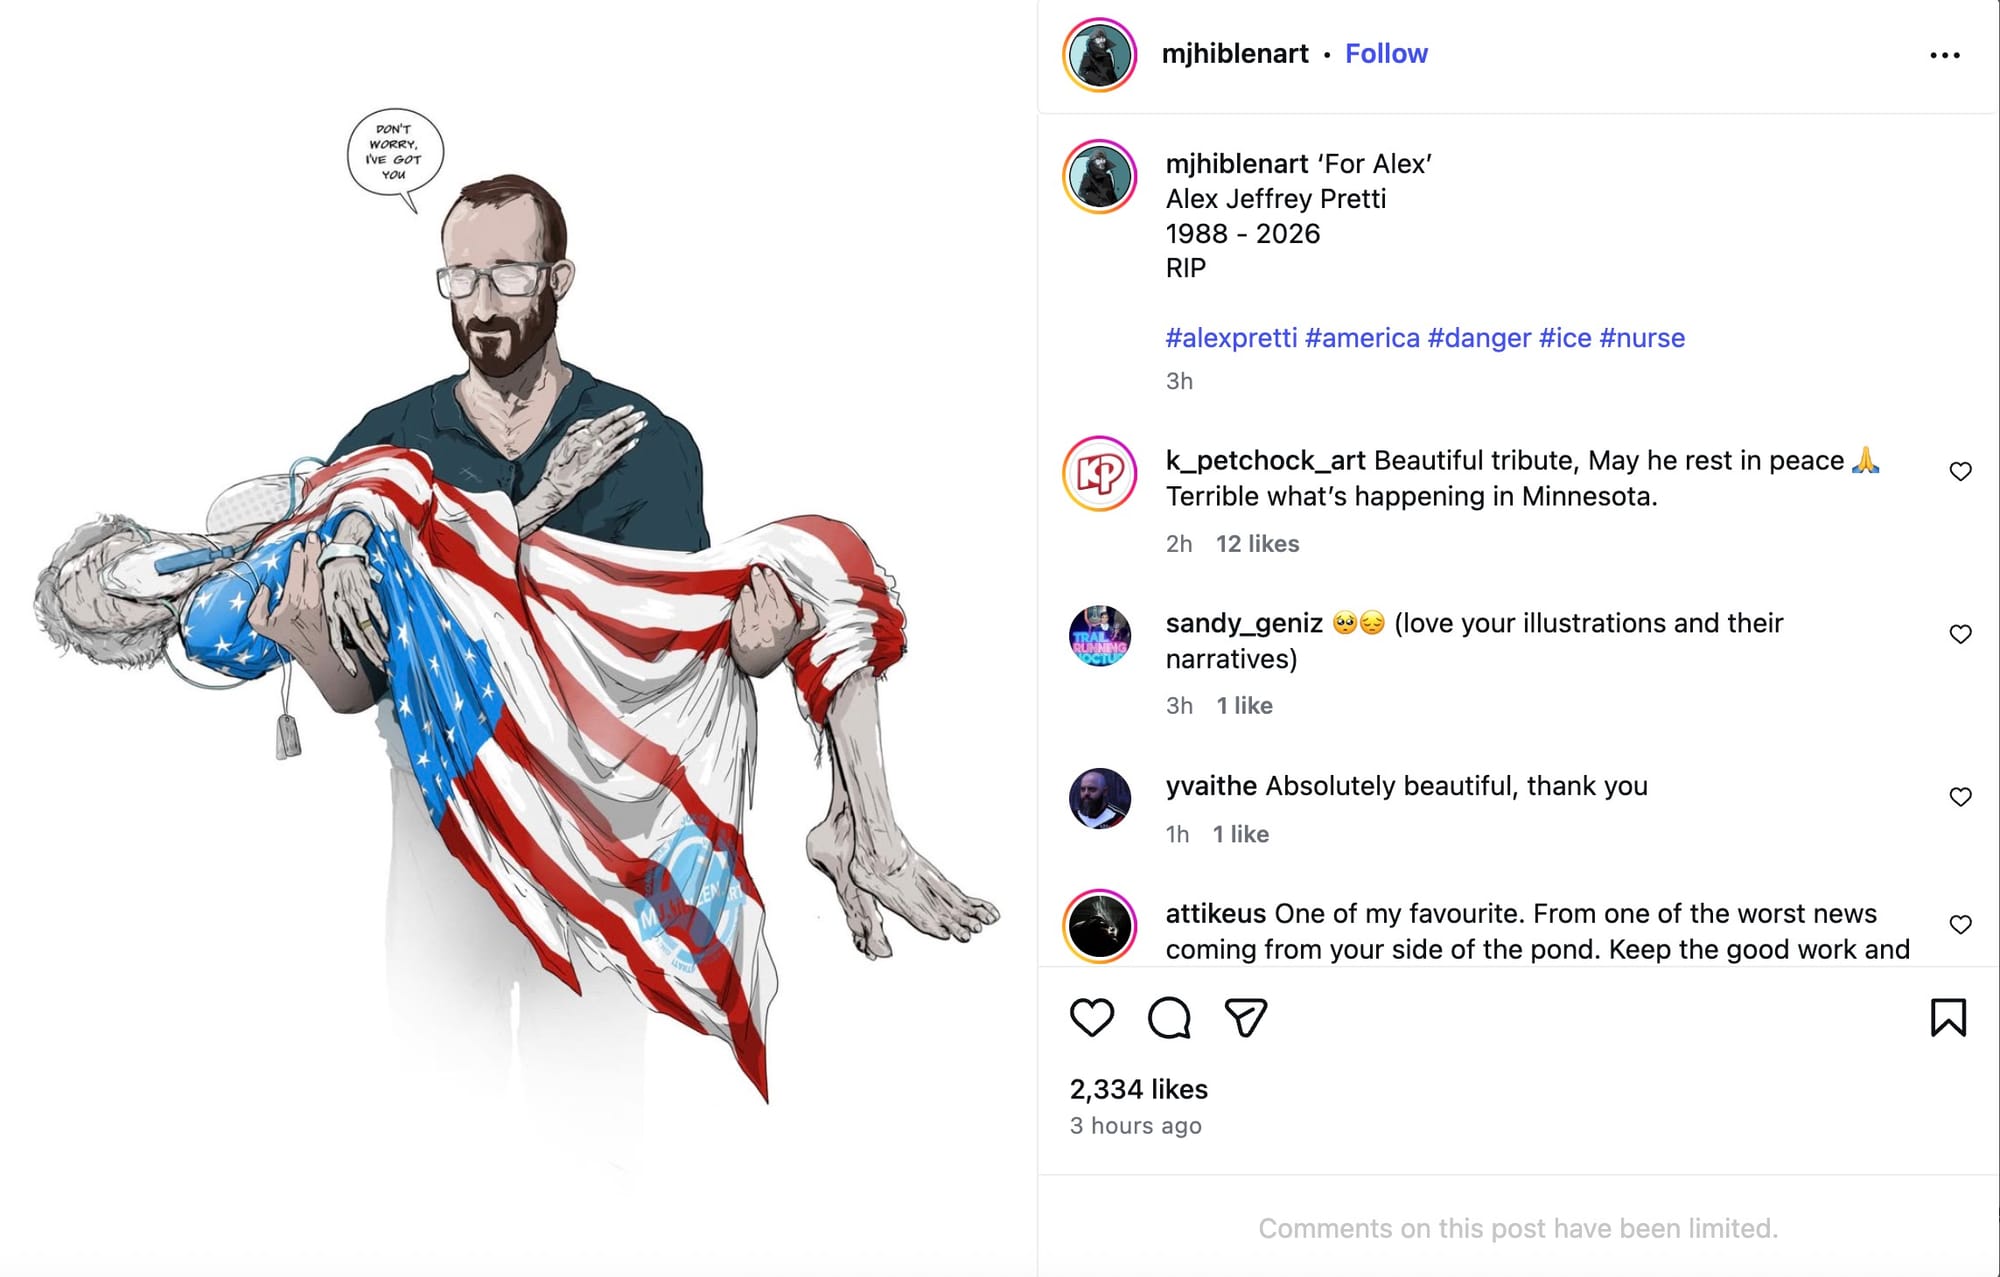Like yvaithe's comment heart
2000x1277 pixels.
[x=1960, y=797]
